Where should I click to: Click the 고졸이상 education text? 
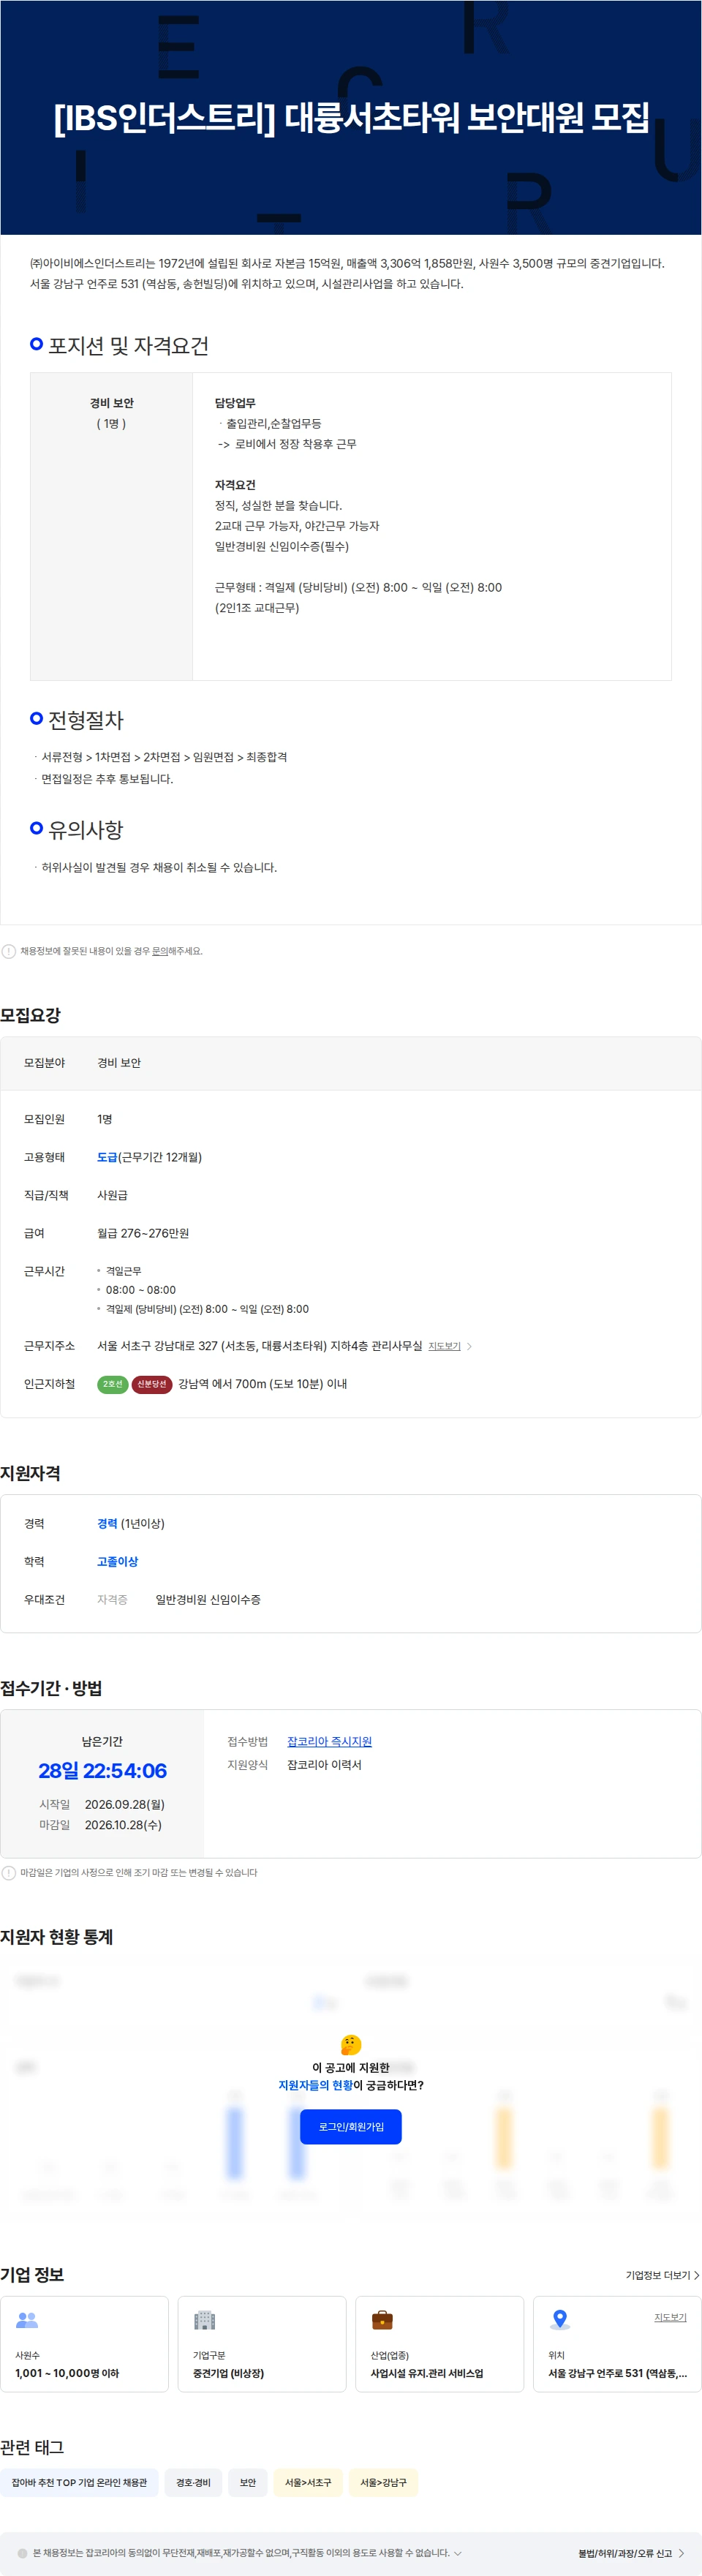tap(117, 1561)
